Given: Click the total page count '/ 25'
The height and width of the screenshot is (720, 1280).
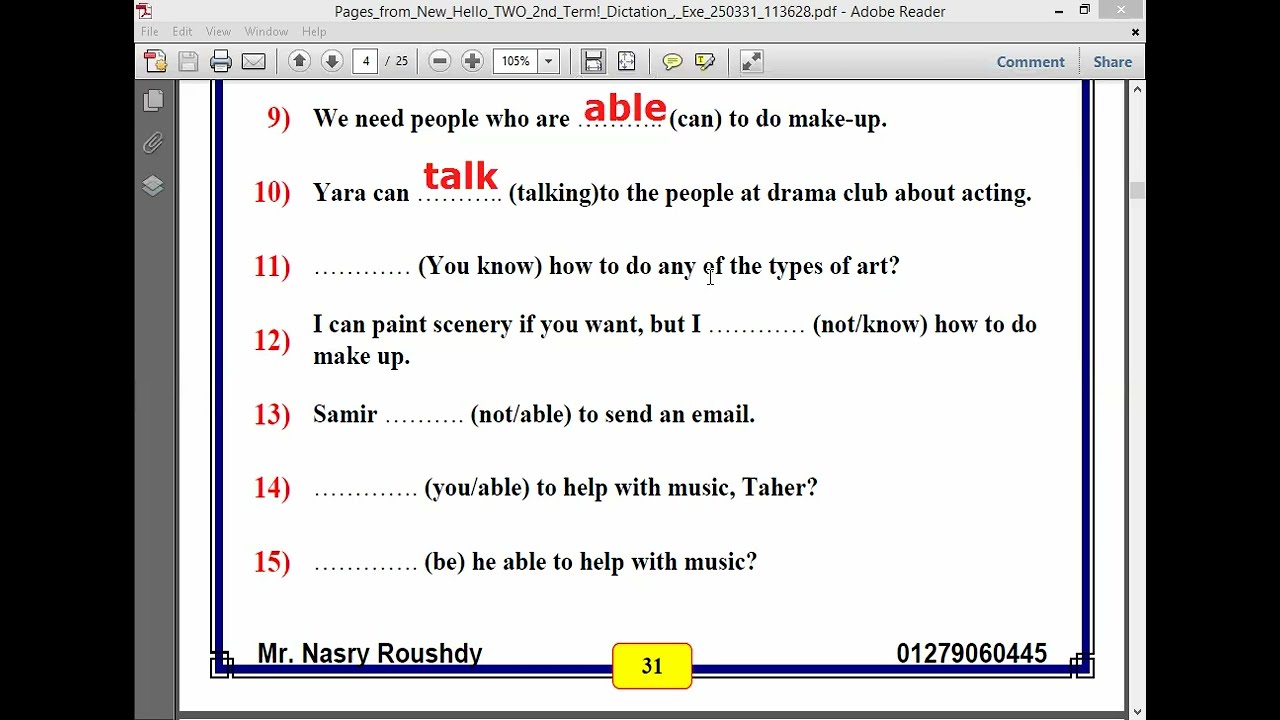Looking at the screenshot, I should pyautogui.click(x=397, y=62).
